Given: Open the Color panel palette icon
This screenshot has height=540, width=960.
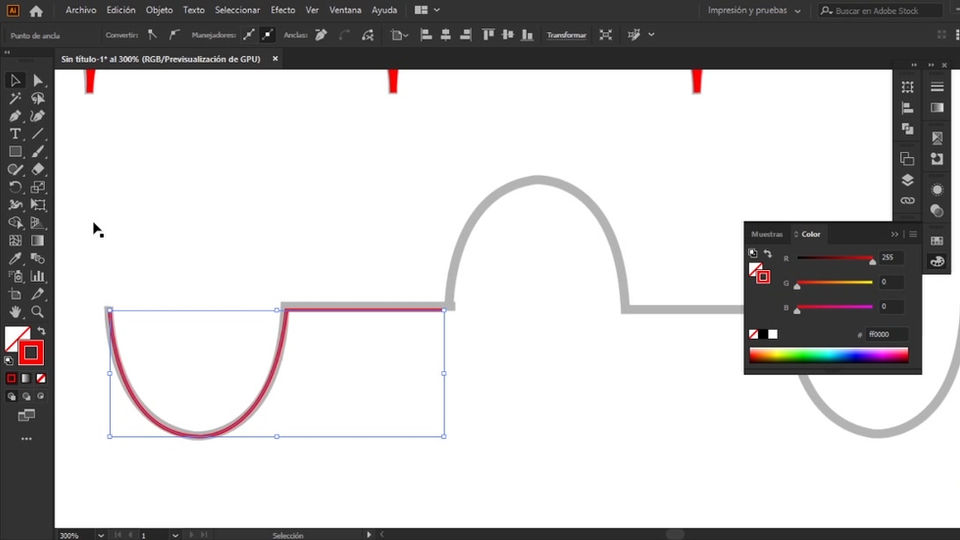Looking at the screenshot, I should (937, 261).
